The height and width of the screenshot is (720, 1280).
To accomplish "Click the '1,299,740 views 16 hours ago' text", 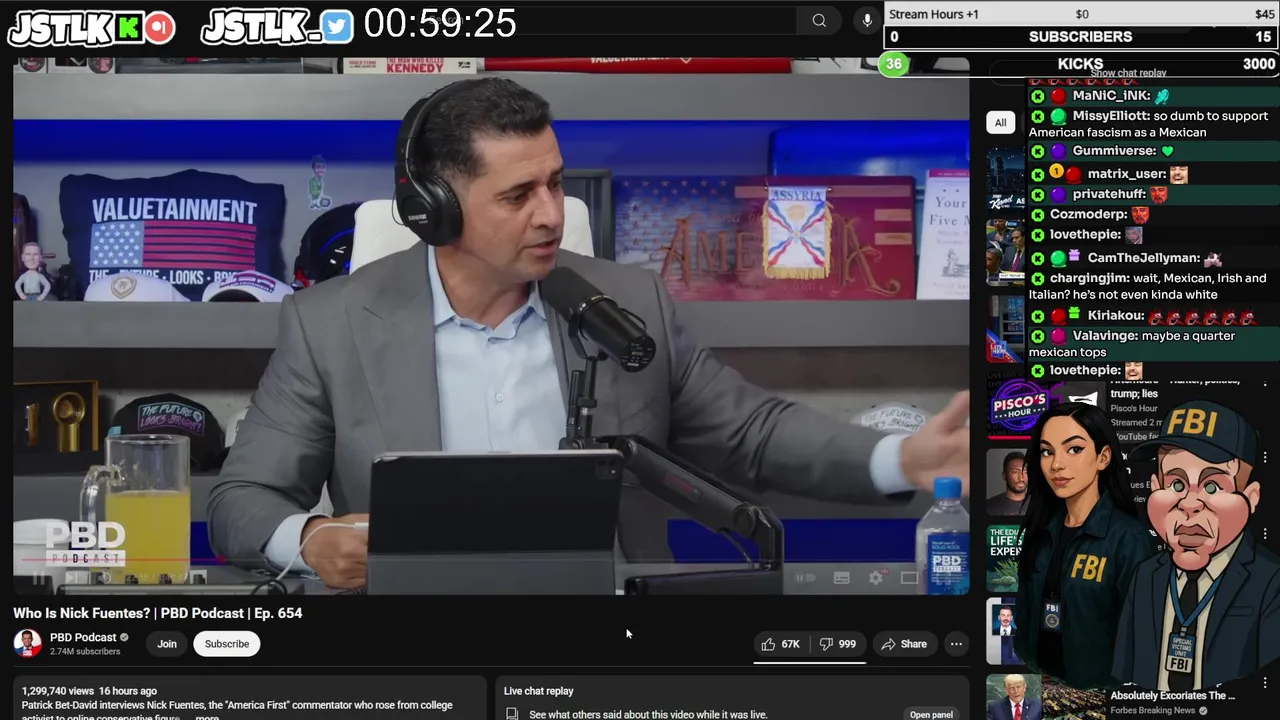I will pos(89,691).
